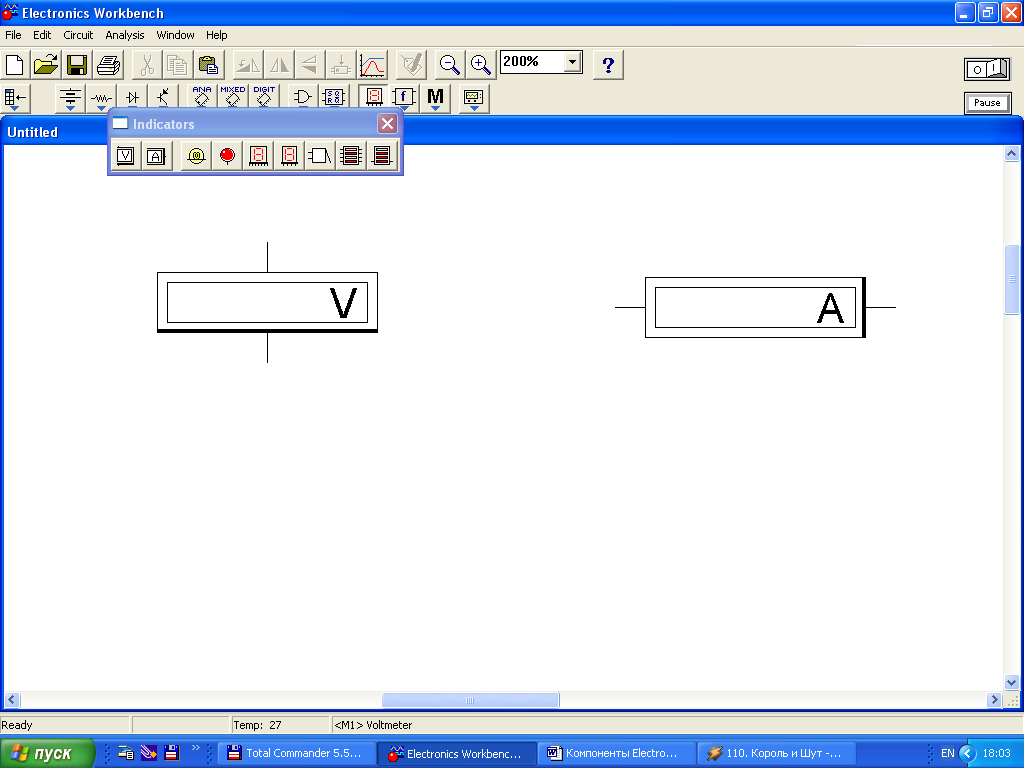Click the vertical scrollbar down arrow
The width and height of the screenshot is (1024, 768).
pyautogui.click(x=1011, y=682)
